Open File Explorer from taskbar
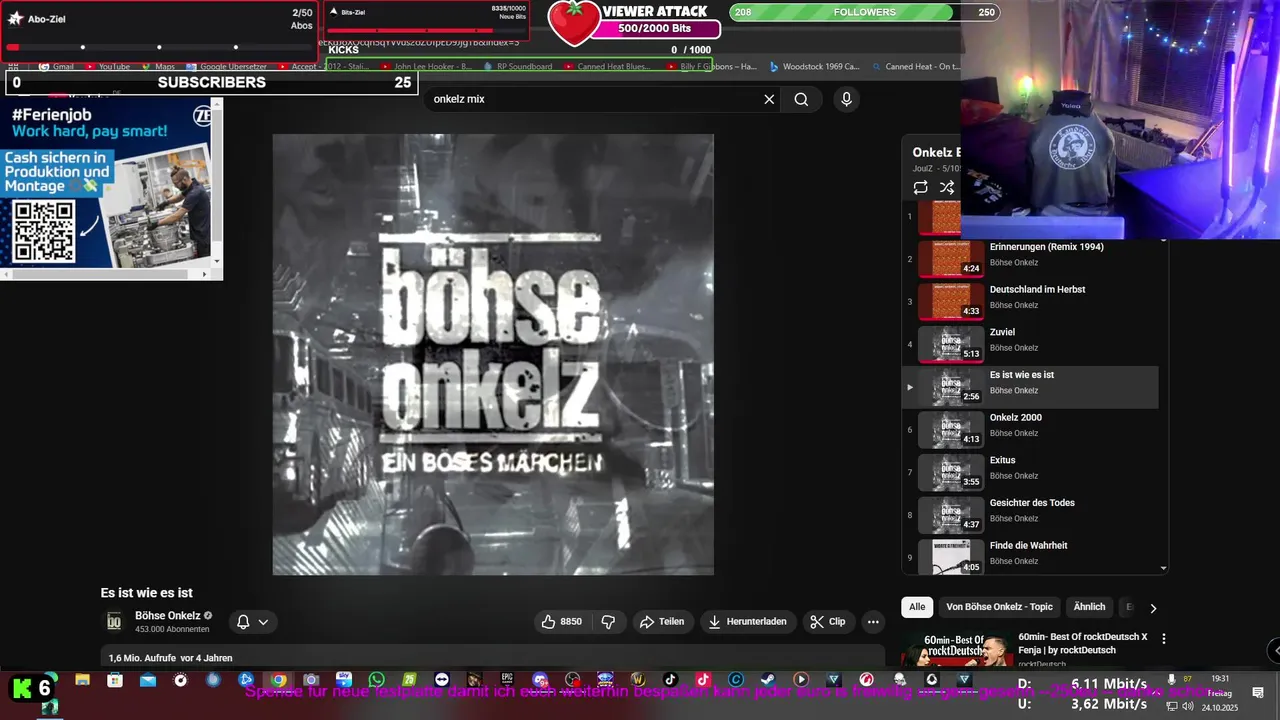Viewport: 1280px width, 720px height. 82,680
